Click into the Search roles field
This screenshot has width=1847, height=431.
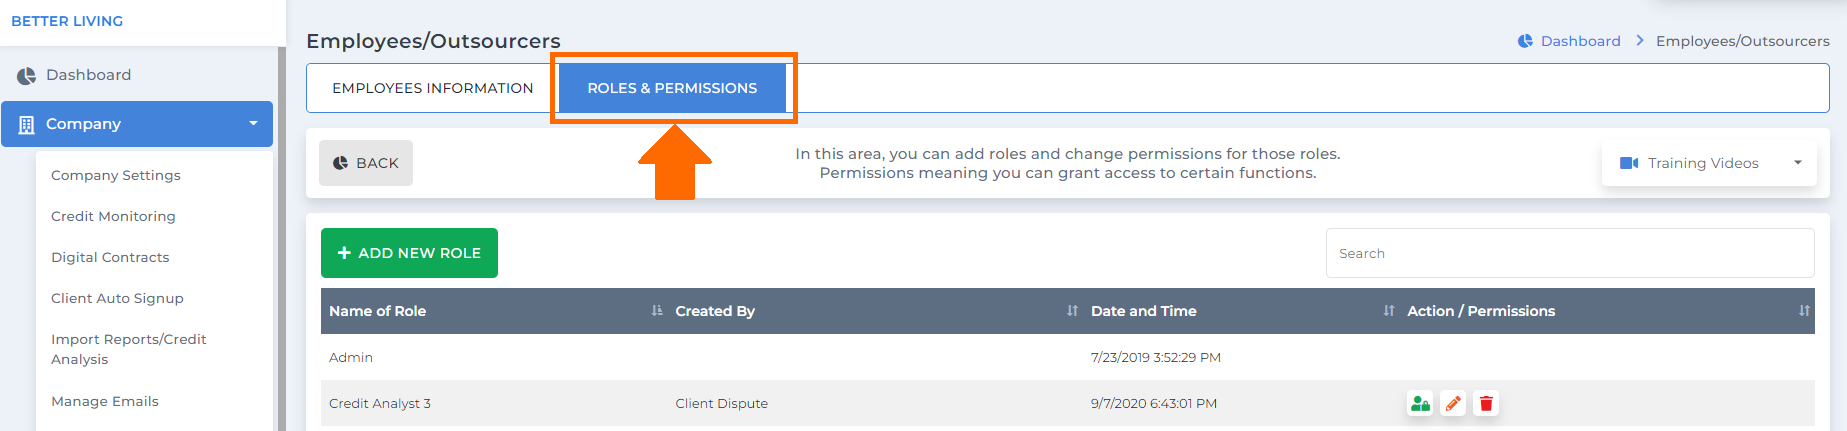click(1570, 253)
